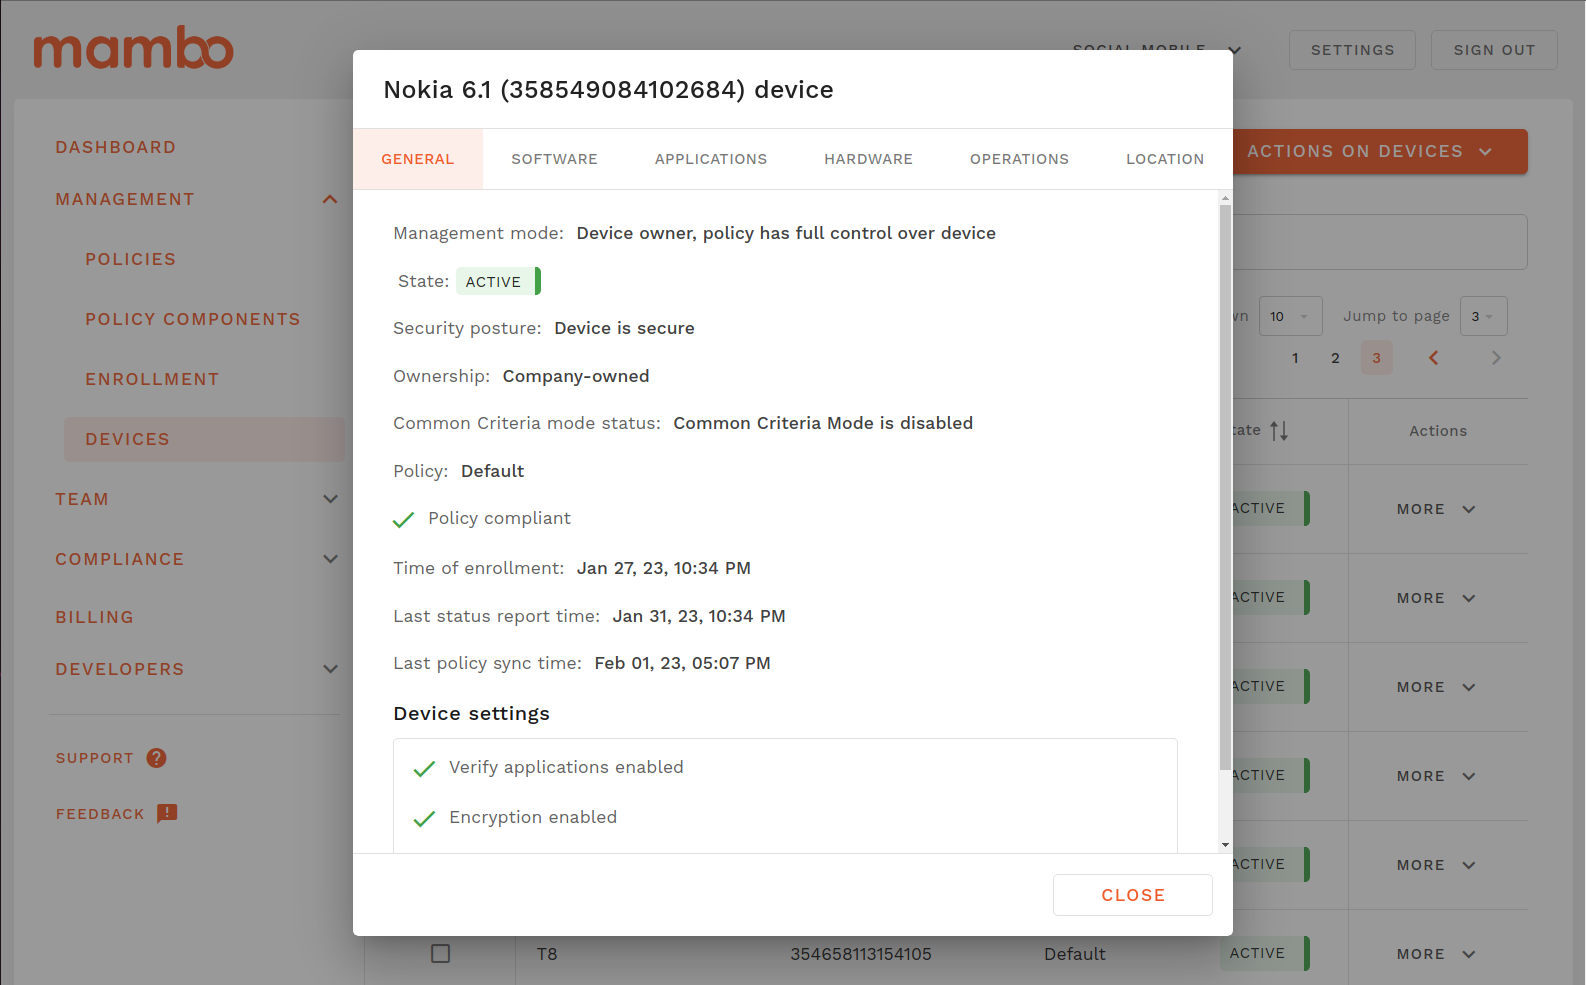Screen dimensions: 1586x985
Task: Click the dialog vertical scrollbar thumb
Action: tap(1225, 487)
